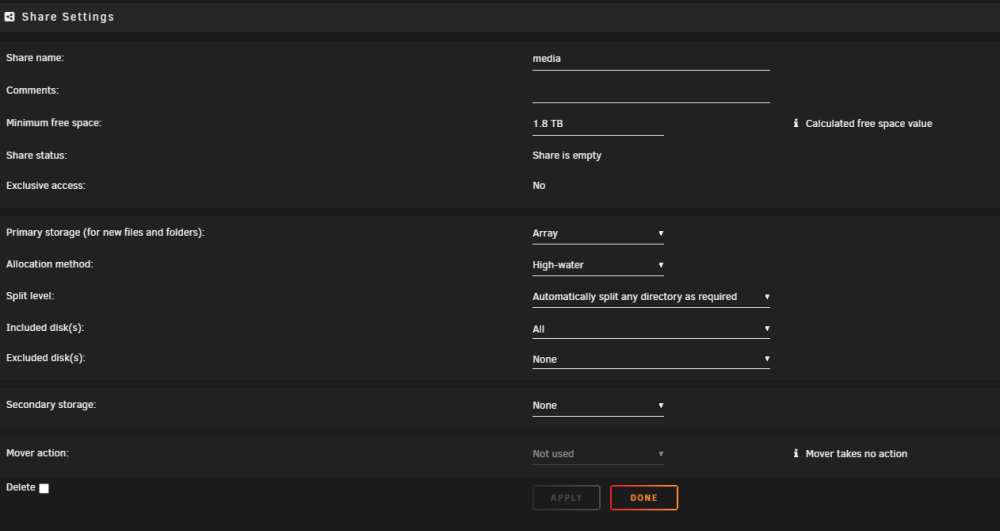Image resolution: width=1000 pixels, height=531 pixels.
Task: Click the Mover action label
Action: coord(37,453)
